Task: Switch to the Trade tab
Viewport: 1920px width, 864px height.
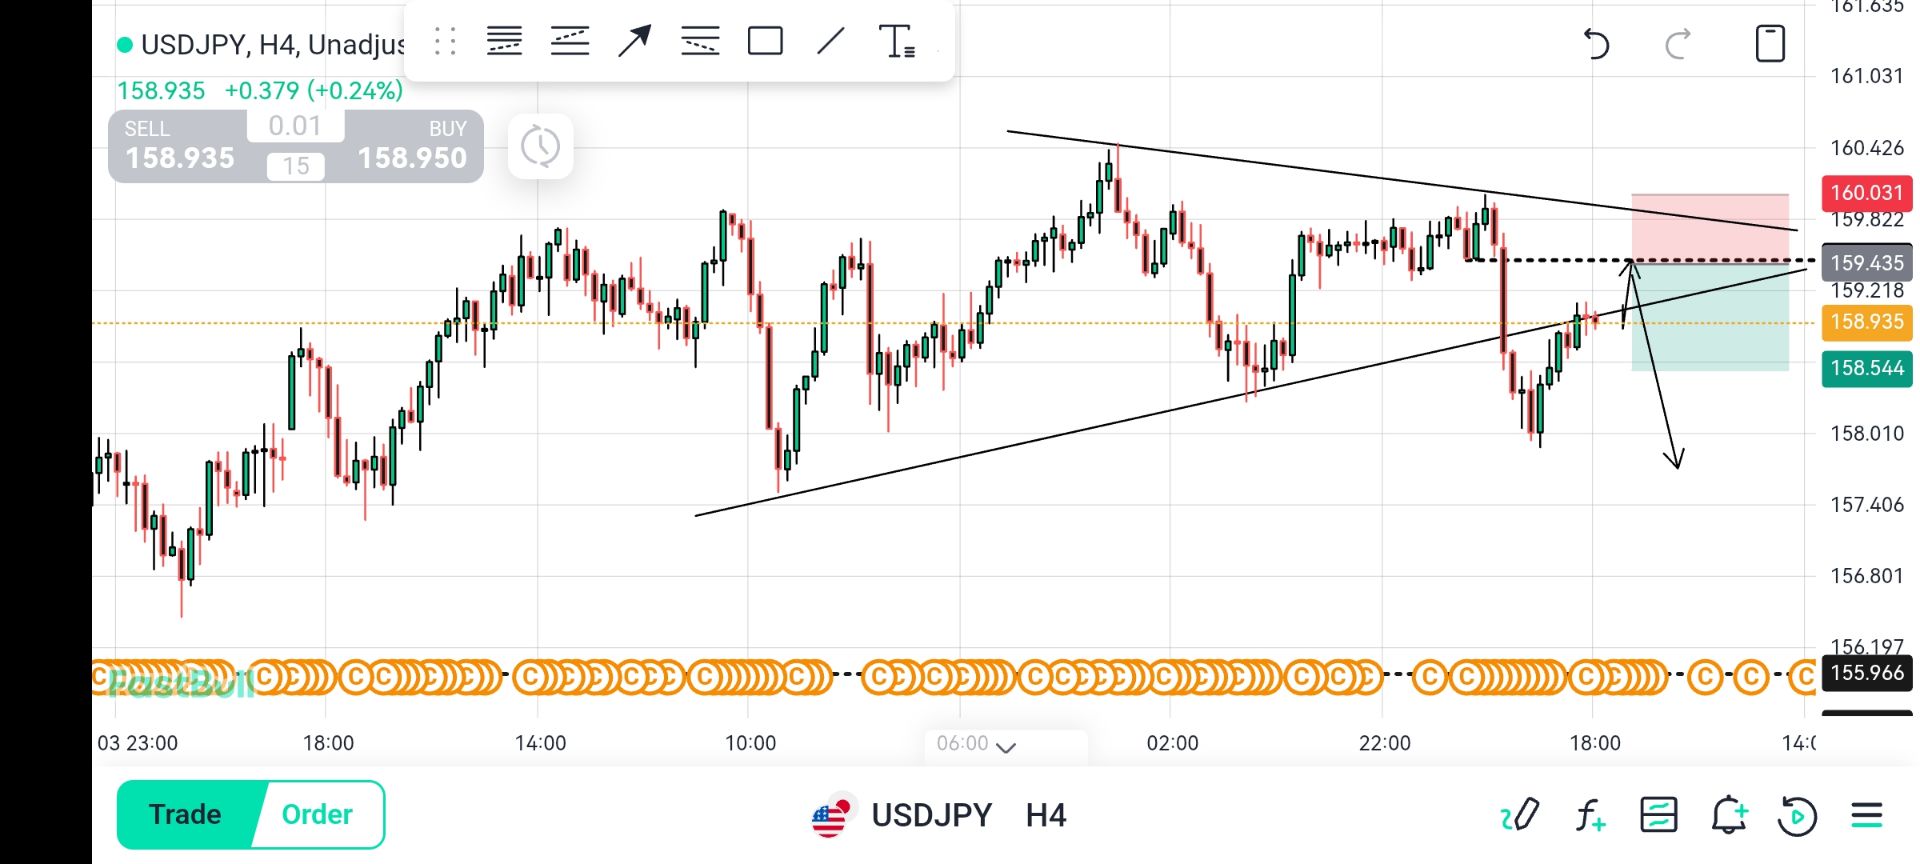Action: 186,814
